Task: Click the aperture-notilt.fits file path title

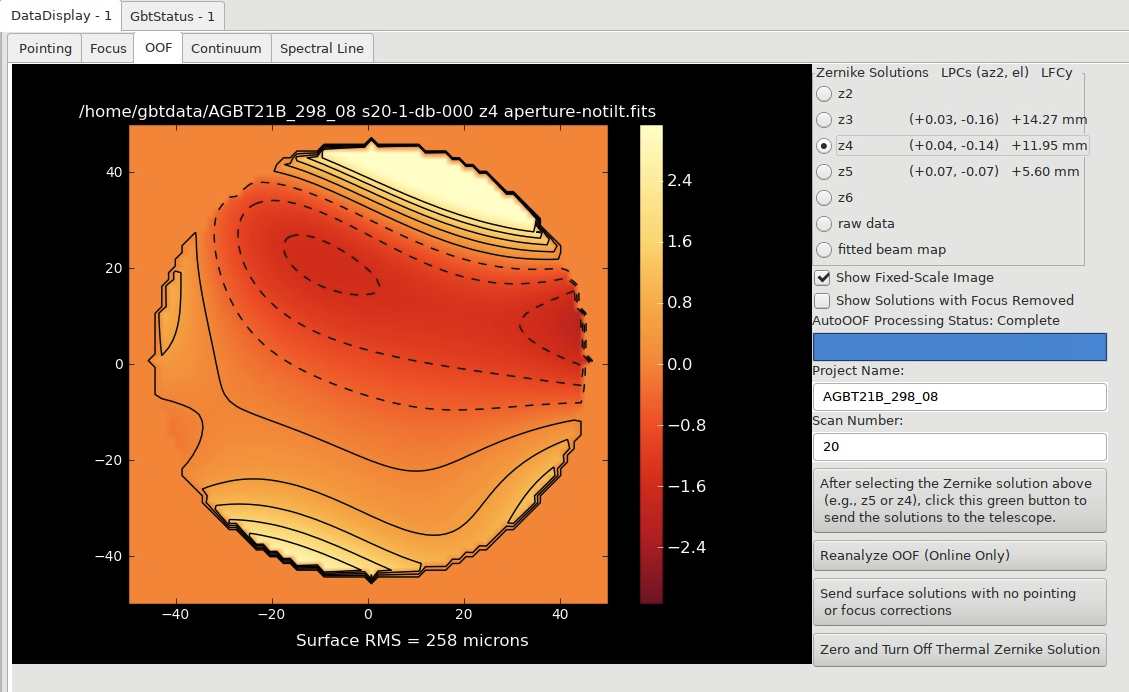Action: (x=367, y=112)
